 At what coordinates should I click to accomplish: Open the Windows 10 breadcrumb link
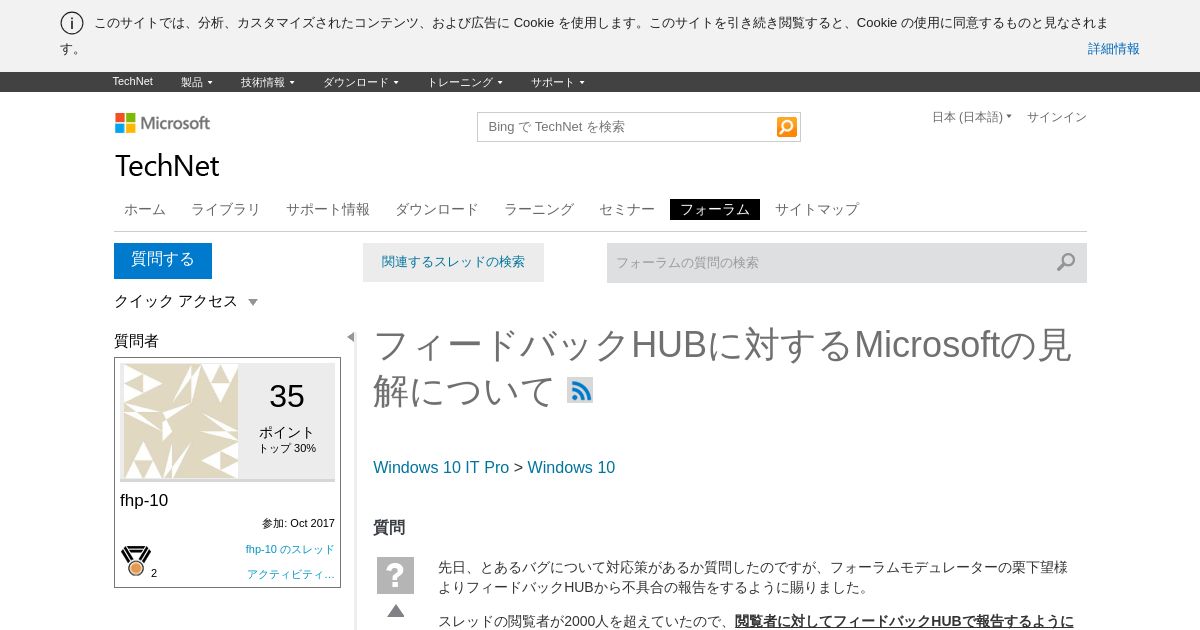tap(571, 467)
